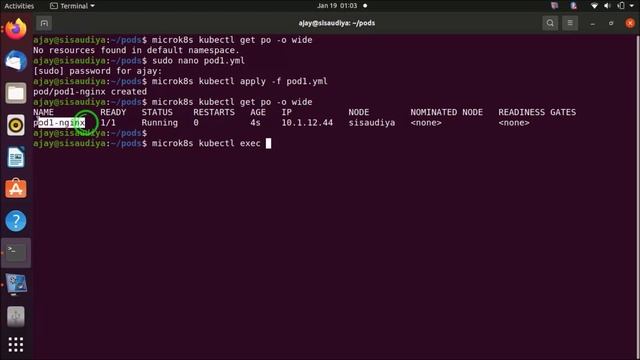The width and height of the screenshot is (640, 360).
Task: Click the first tray indicator icon
Action: (554, 6)
